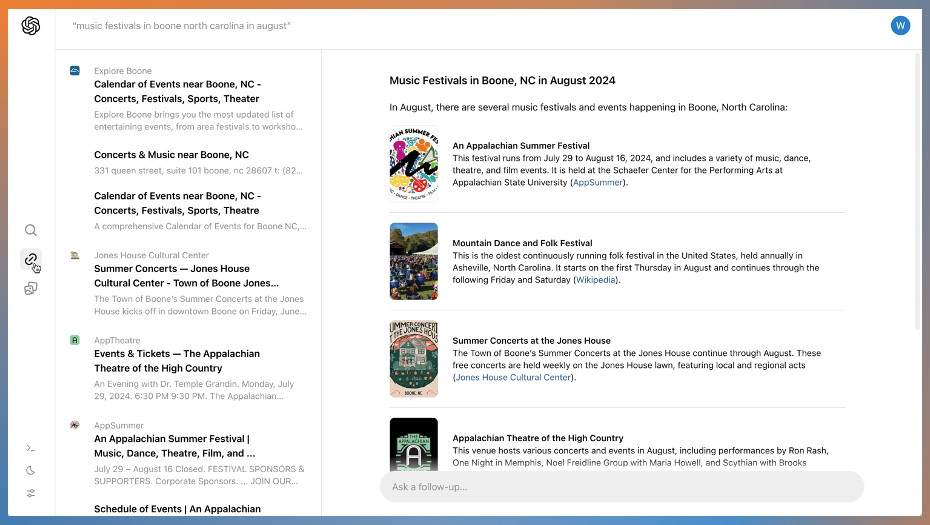Toggle dark mode moon icon
This screenshot has height=525, width=930.
point(31,470)
